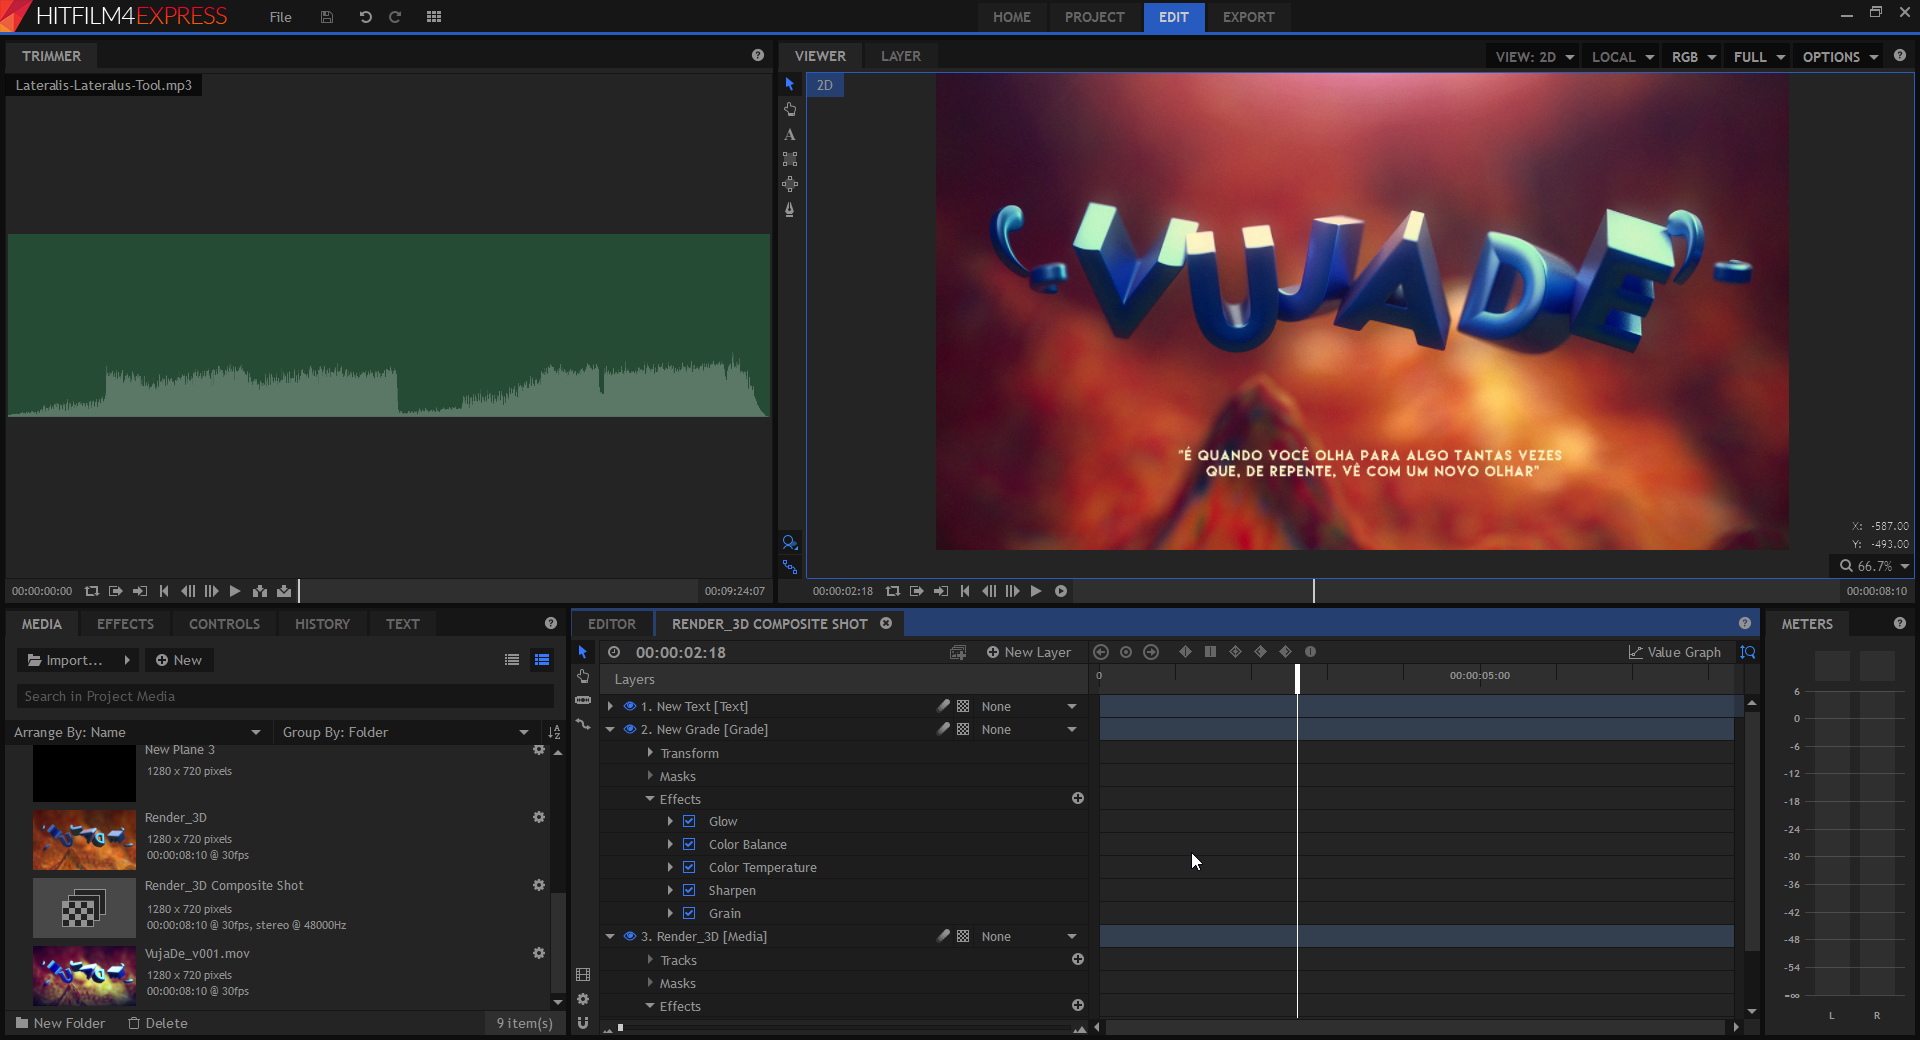Toggle the Value Graph view
1920x1040 pixels.
[x=1675, y=652]
